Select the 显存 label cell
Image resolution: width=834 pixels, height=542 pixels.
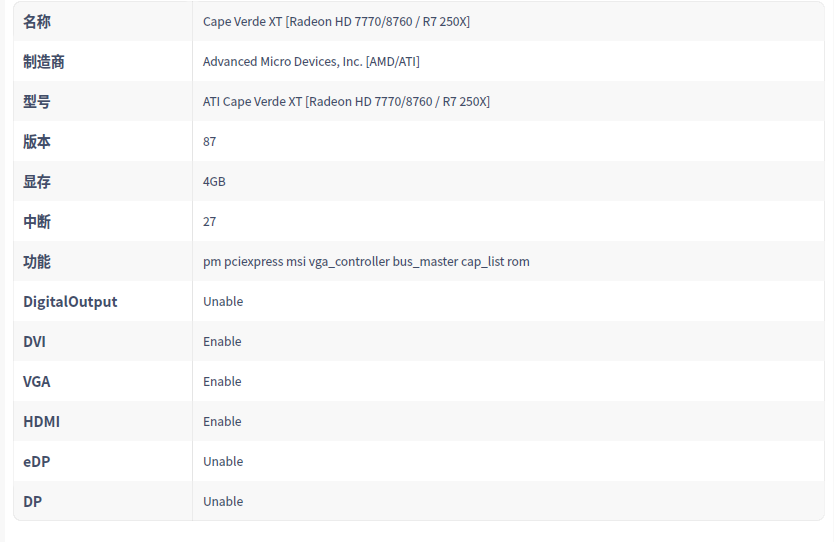(x=37, y=182)
